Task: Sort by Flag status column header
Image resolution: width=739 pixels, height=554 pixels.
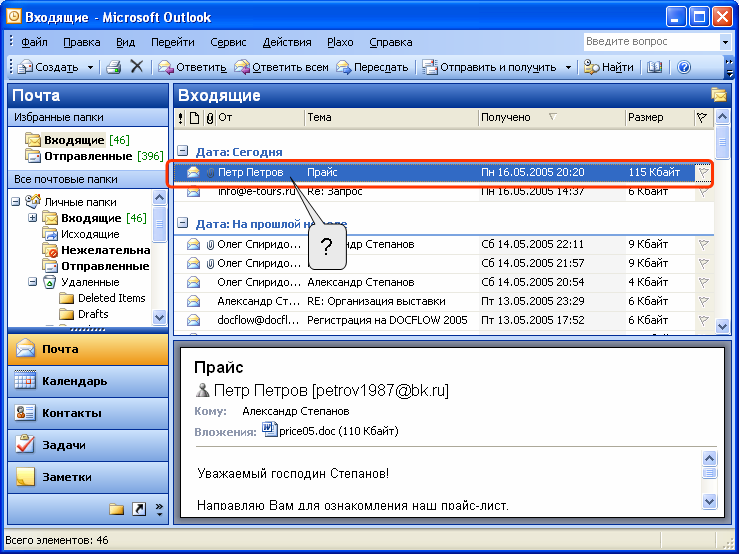Action: (702, 118)
